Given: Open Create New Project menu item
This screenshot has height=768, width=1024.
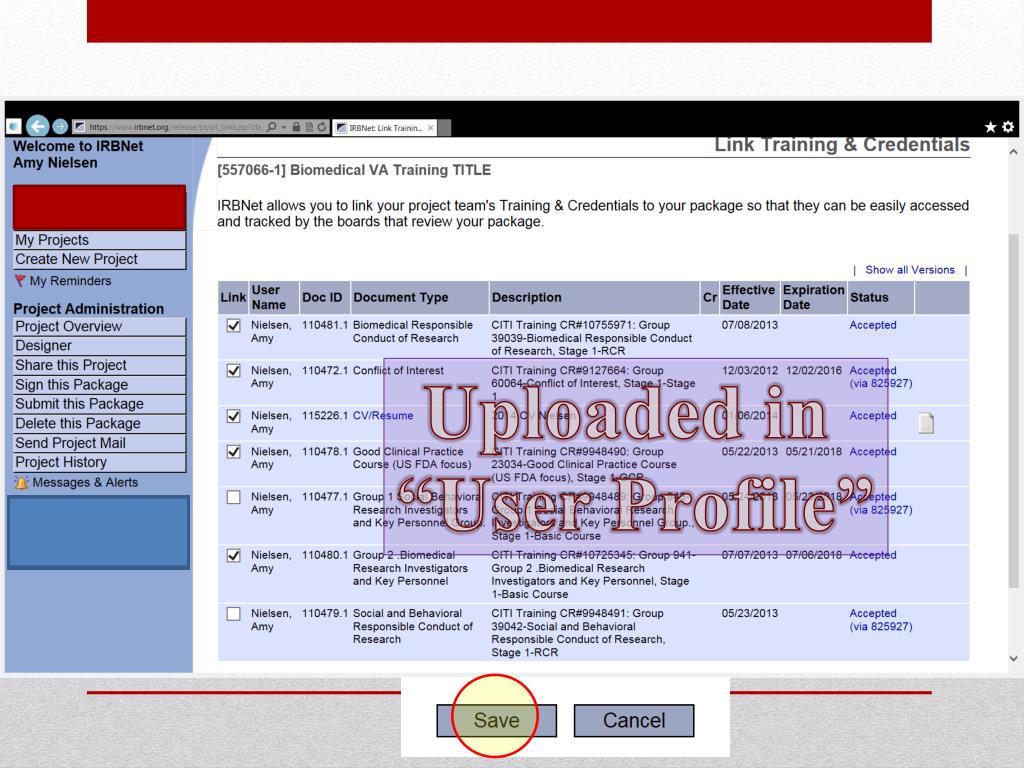Looking at the screenshot, I should [100, 259].
